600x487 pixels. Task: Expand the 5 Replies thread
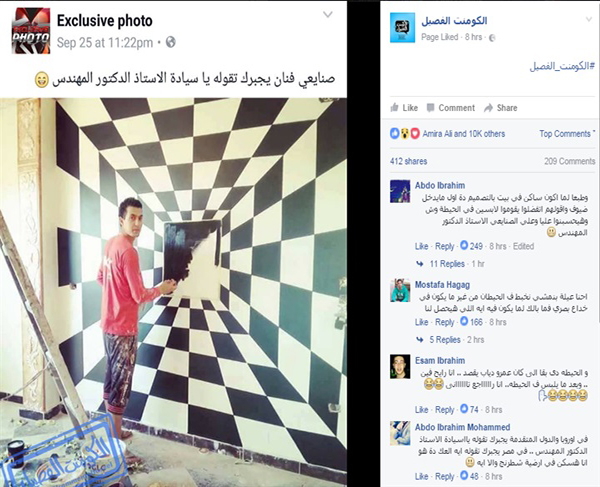[445, 339]
